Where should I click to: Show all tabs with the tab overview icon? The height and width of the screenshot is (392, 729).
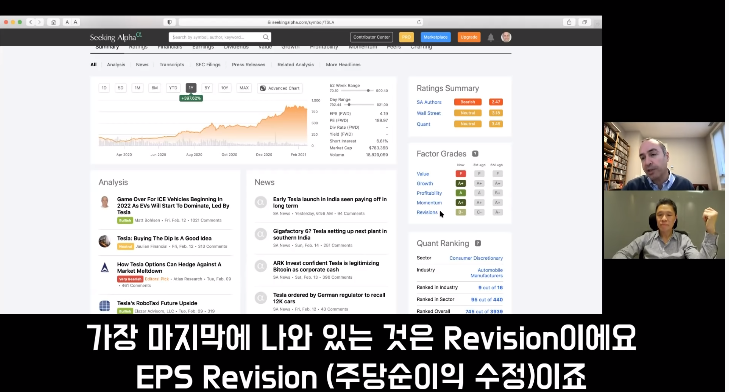click(x=584, y=22)
